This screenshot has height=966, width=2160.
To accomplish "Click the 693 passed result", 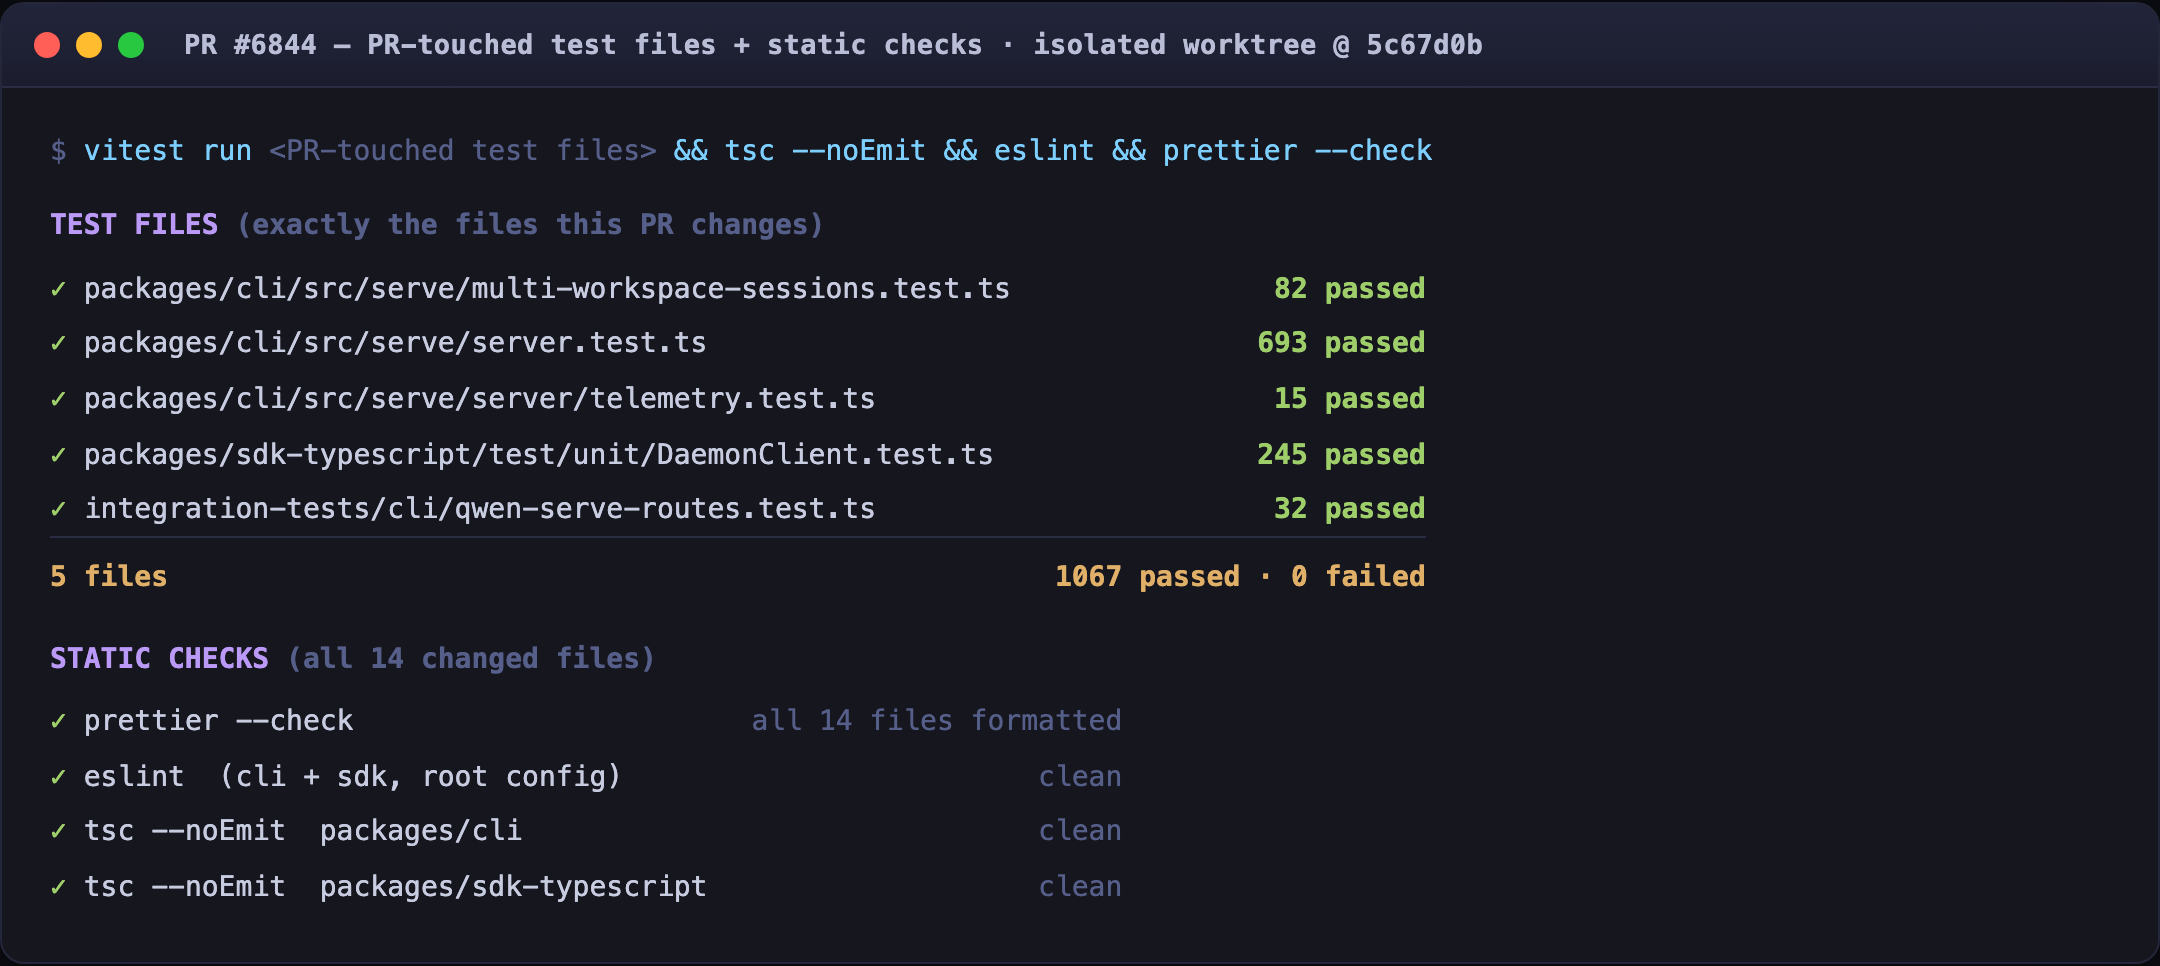I will [x=1341, y=343].
